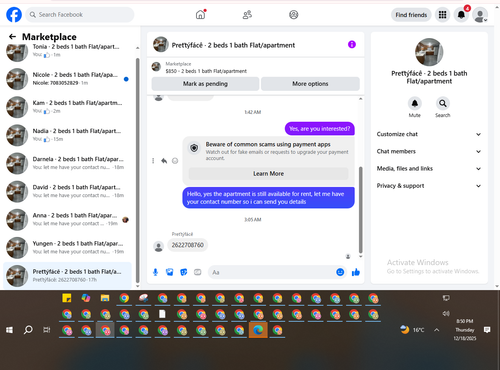
Task: Click the large listing photo in right panel
Action: coord(429,52)
